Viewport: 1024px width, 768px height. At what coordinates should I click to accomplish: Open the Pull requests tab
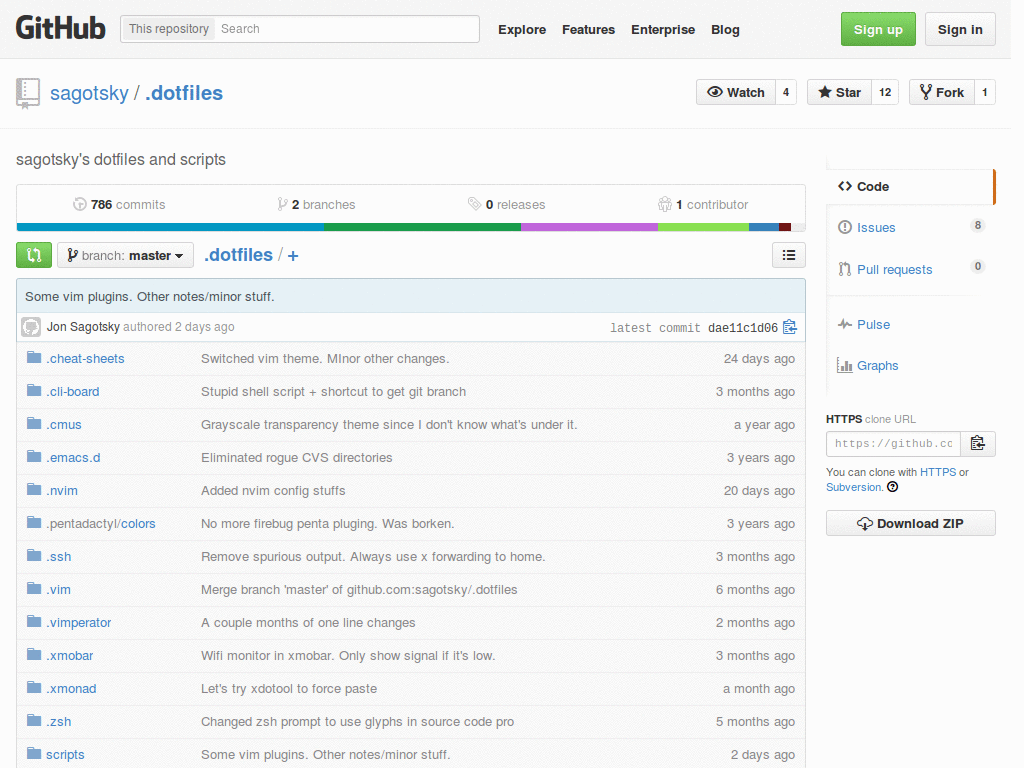910,269
